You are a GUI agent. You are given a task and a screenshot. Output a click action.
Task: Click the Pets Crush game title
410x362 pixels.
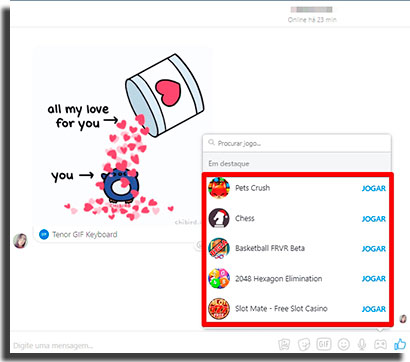[x=253, y=188]
